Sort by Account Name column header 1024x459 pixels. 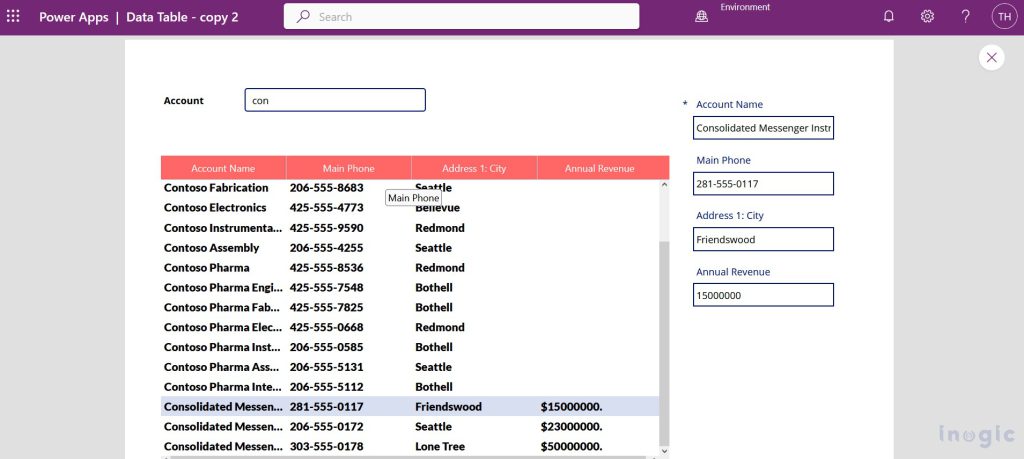[223, 168]
